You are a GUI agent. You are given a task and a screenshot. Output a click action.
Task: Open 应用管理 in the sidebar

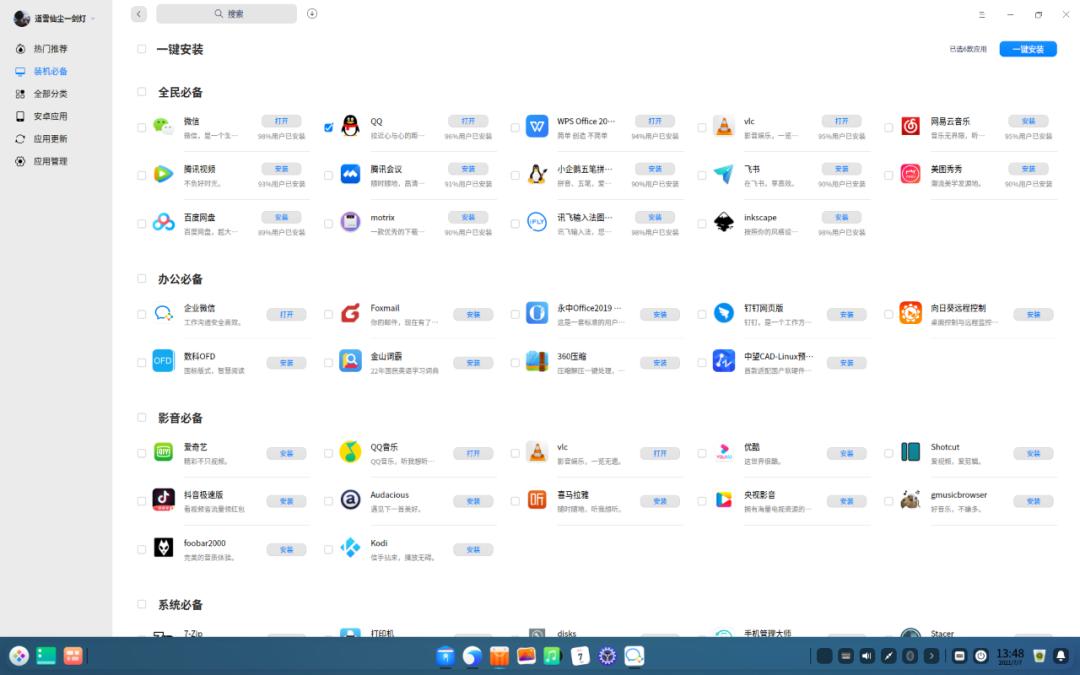tap(50, 161)
